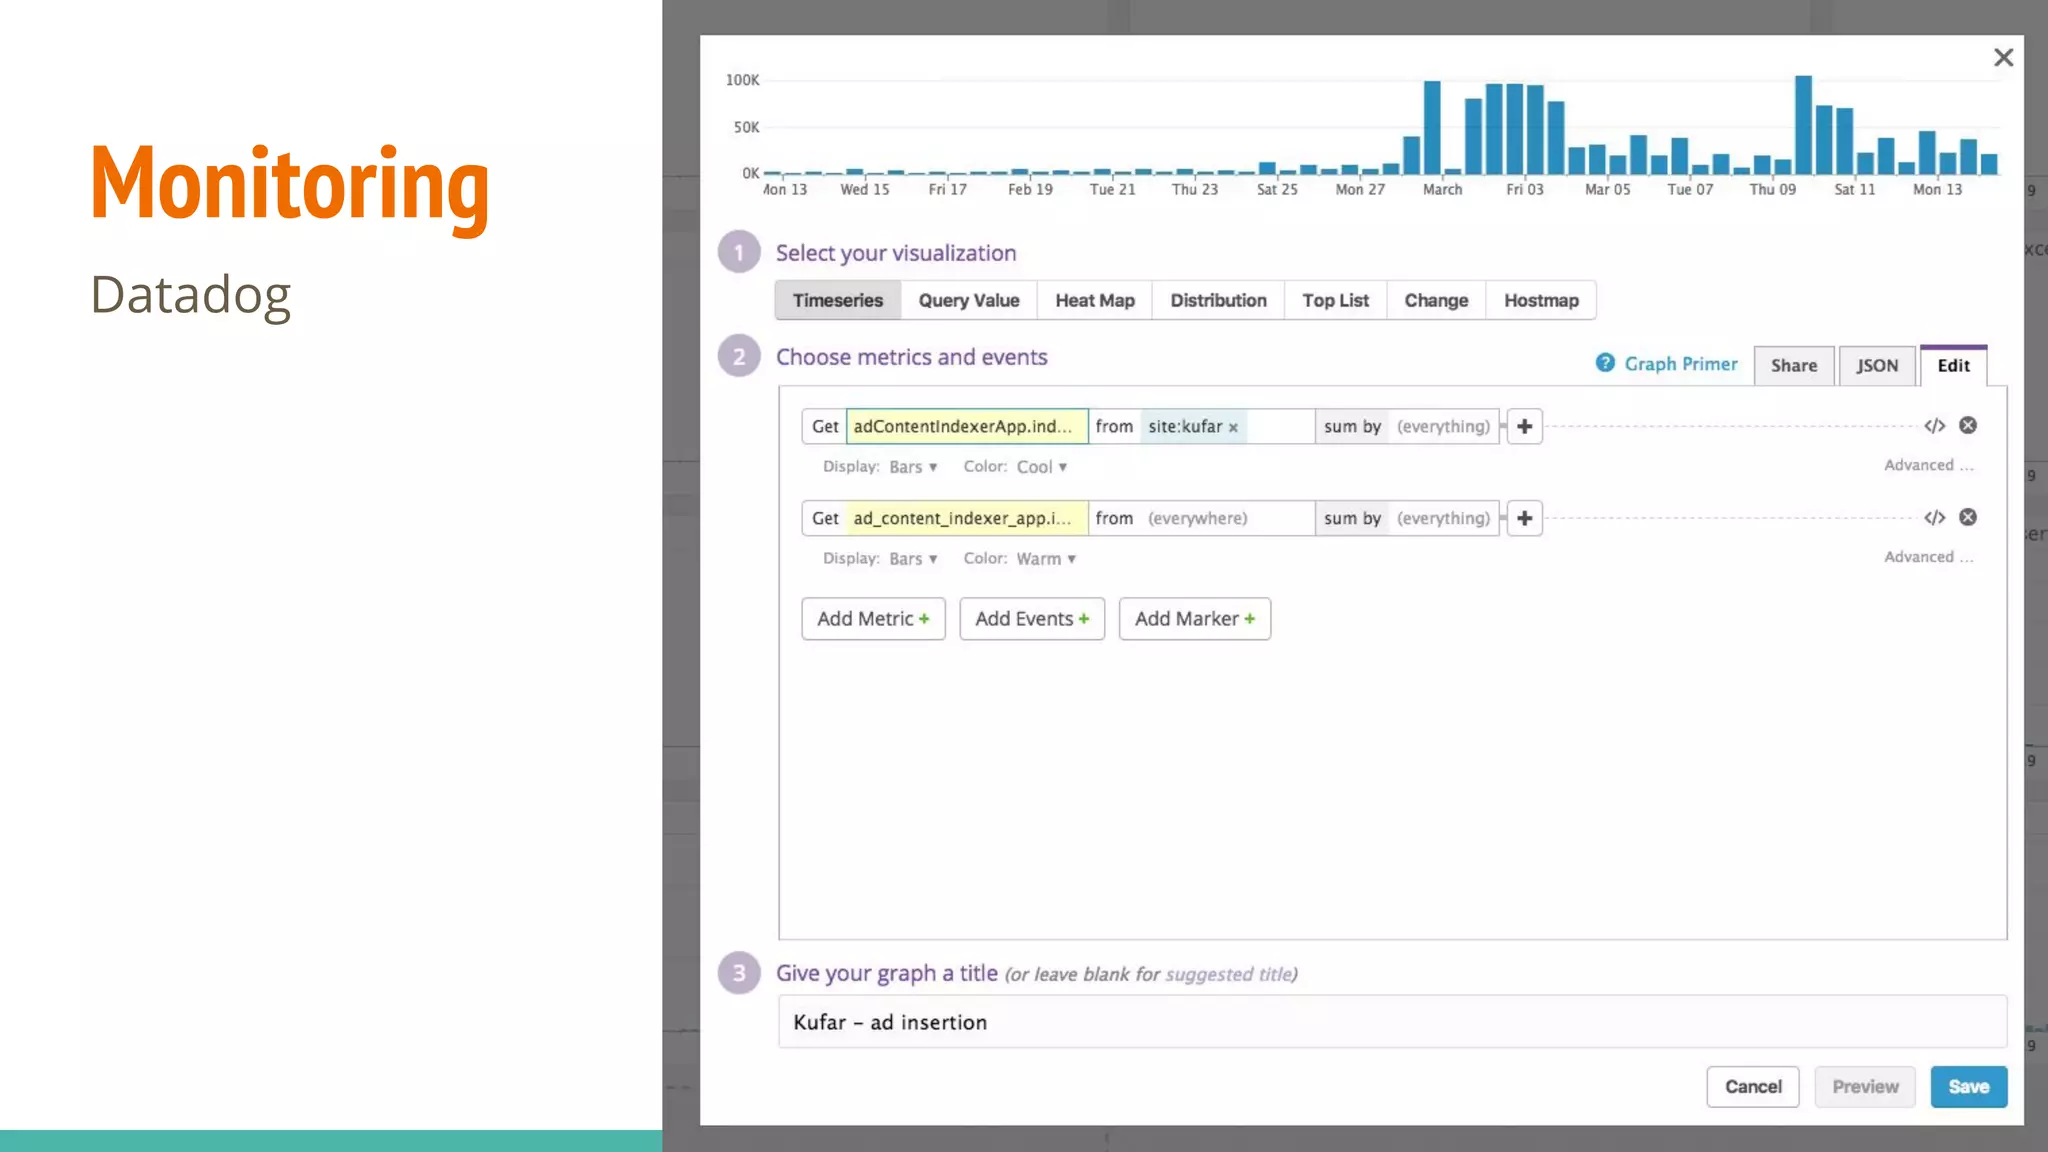
Task: Click the Add Metric button
Action: pos(873,619)
